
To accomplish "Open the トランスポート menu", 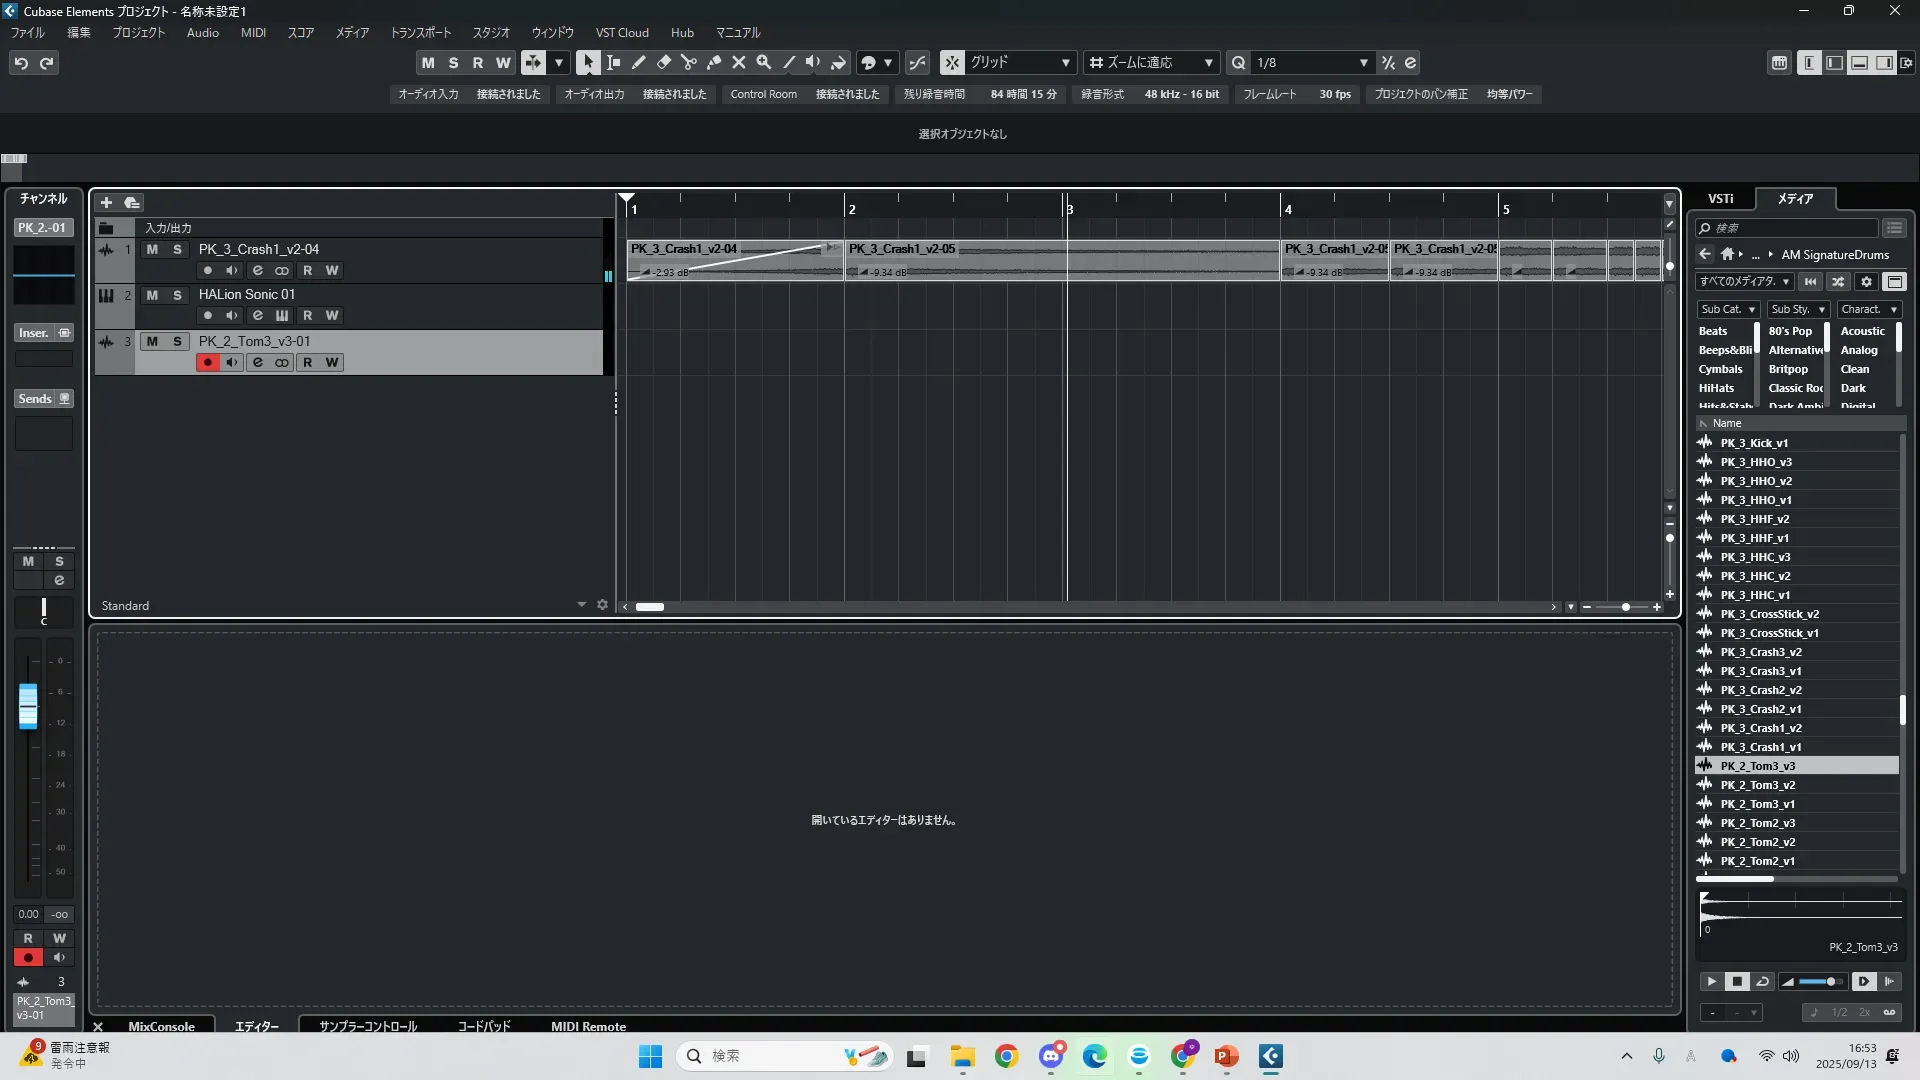I will tap(420, 32).
